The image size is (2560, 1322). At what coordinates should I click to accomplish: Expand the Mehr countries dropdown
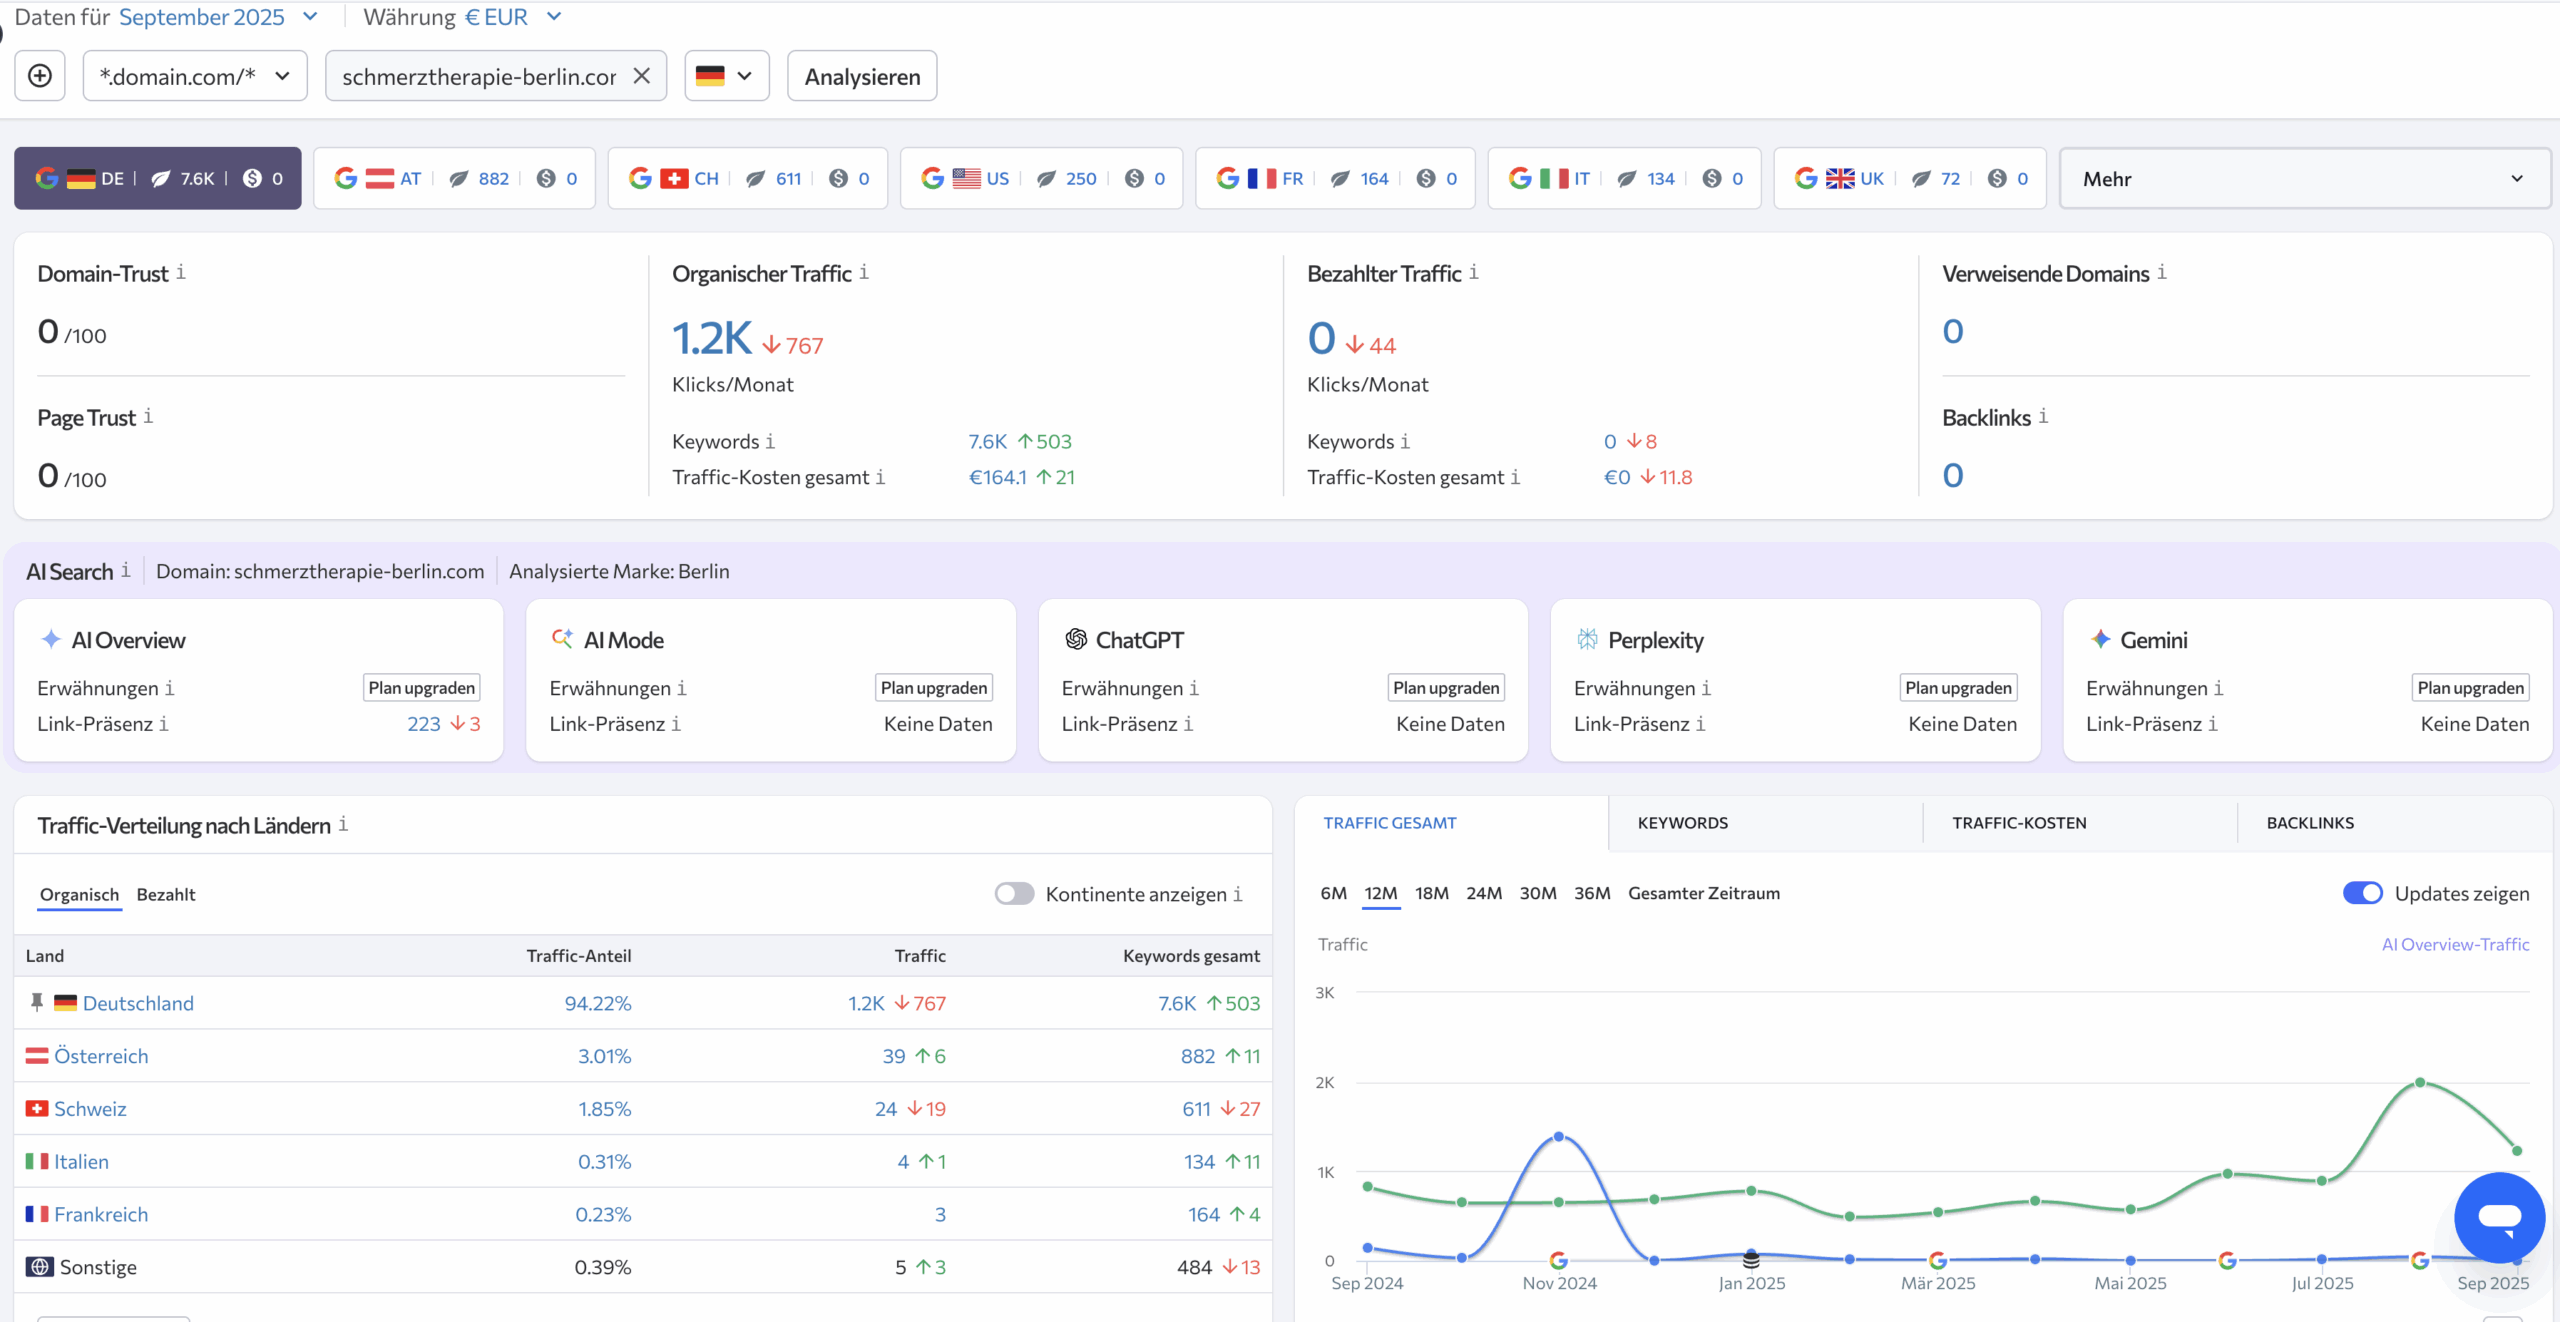(x=2305, y=178)
